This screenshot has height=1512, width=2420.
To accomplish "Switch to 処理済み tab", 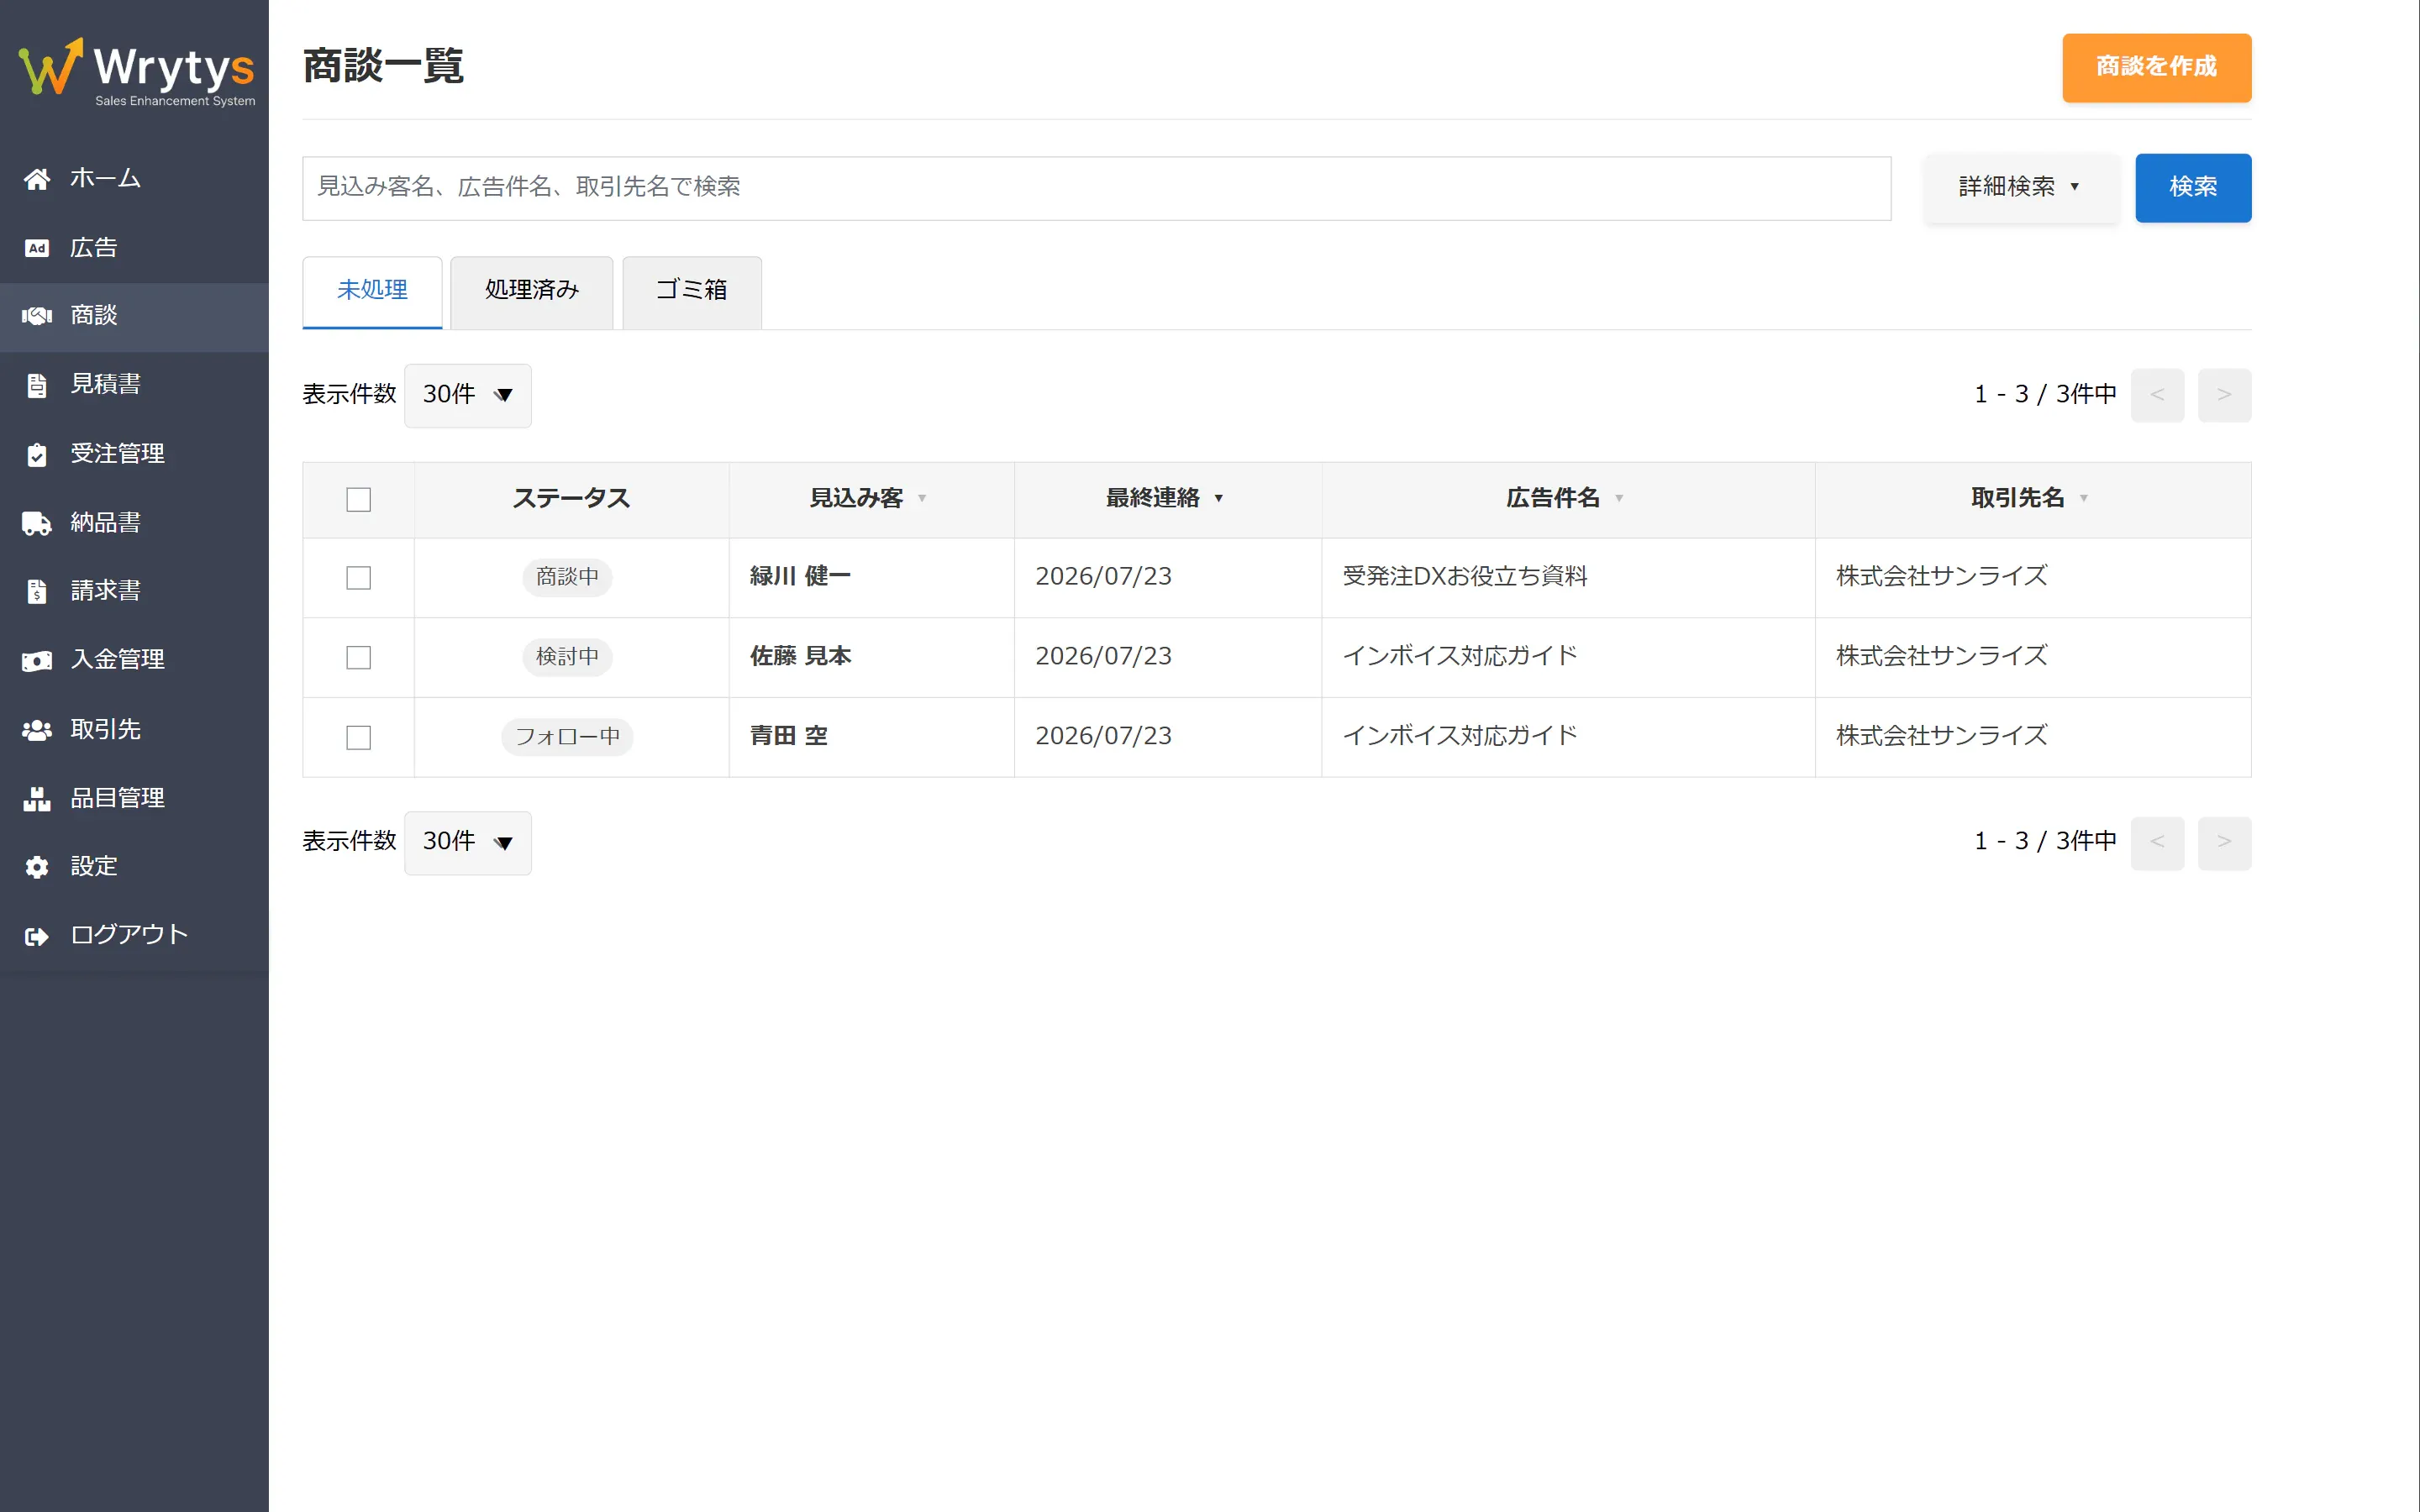I will pos(532,291).
